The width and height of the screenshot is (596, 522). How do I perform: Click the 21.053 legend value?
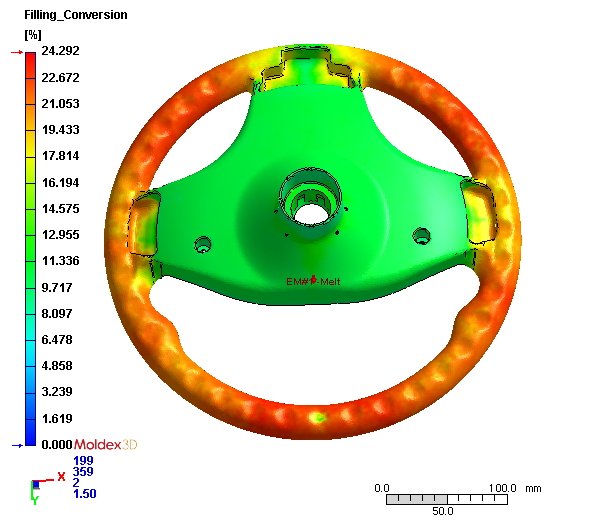click(60, 103)
